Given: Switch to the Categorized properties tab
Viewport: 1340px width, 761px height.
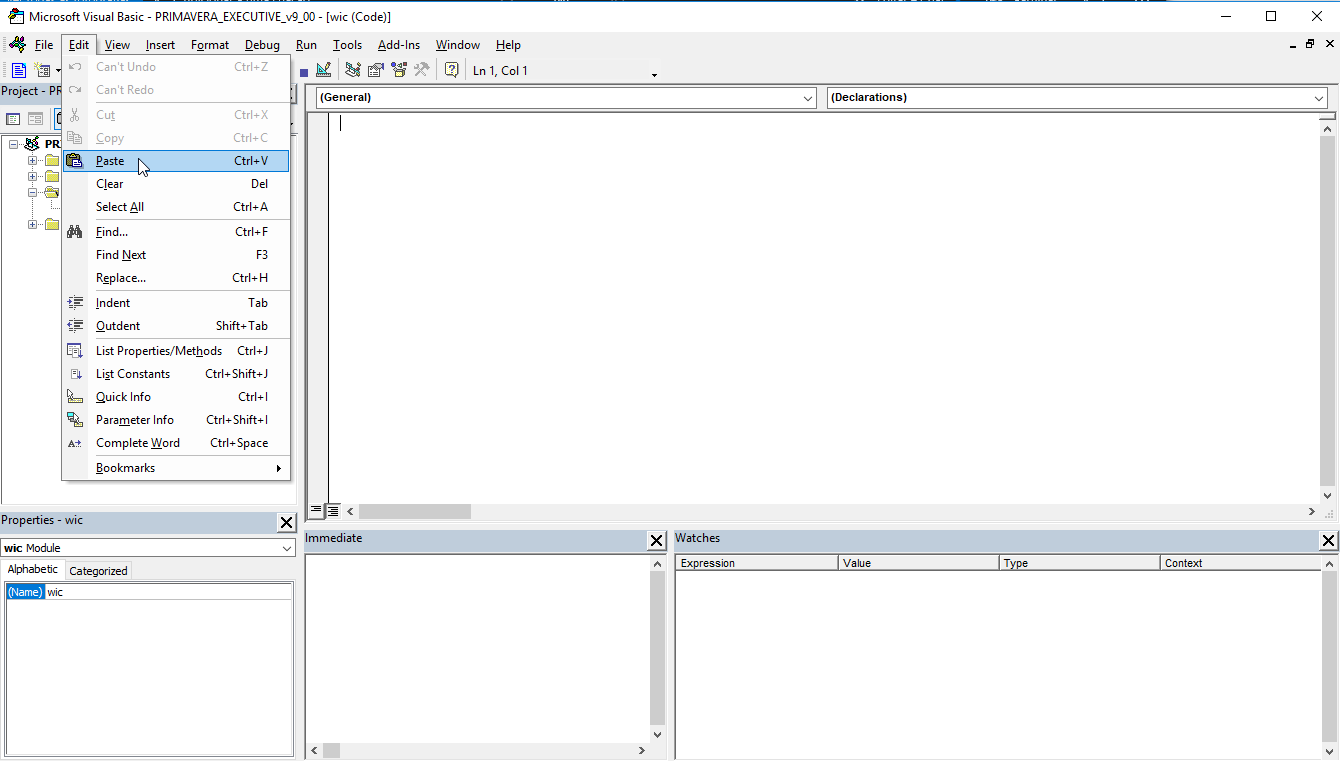Looking at the screenshot, I should coord(98,571).
